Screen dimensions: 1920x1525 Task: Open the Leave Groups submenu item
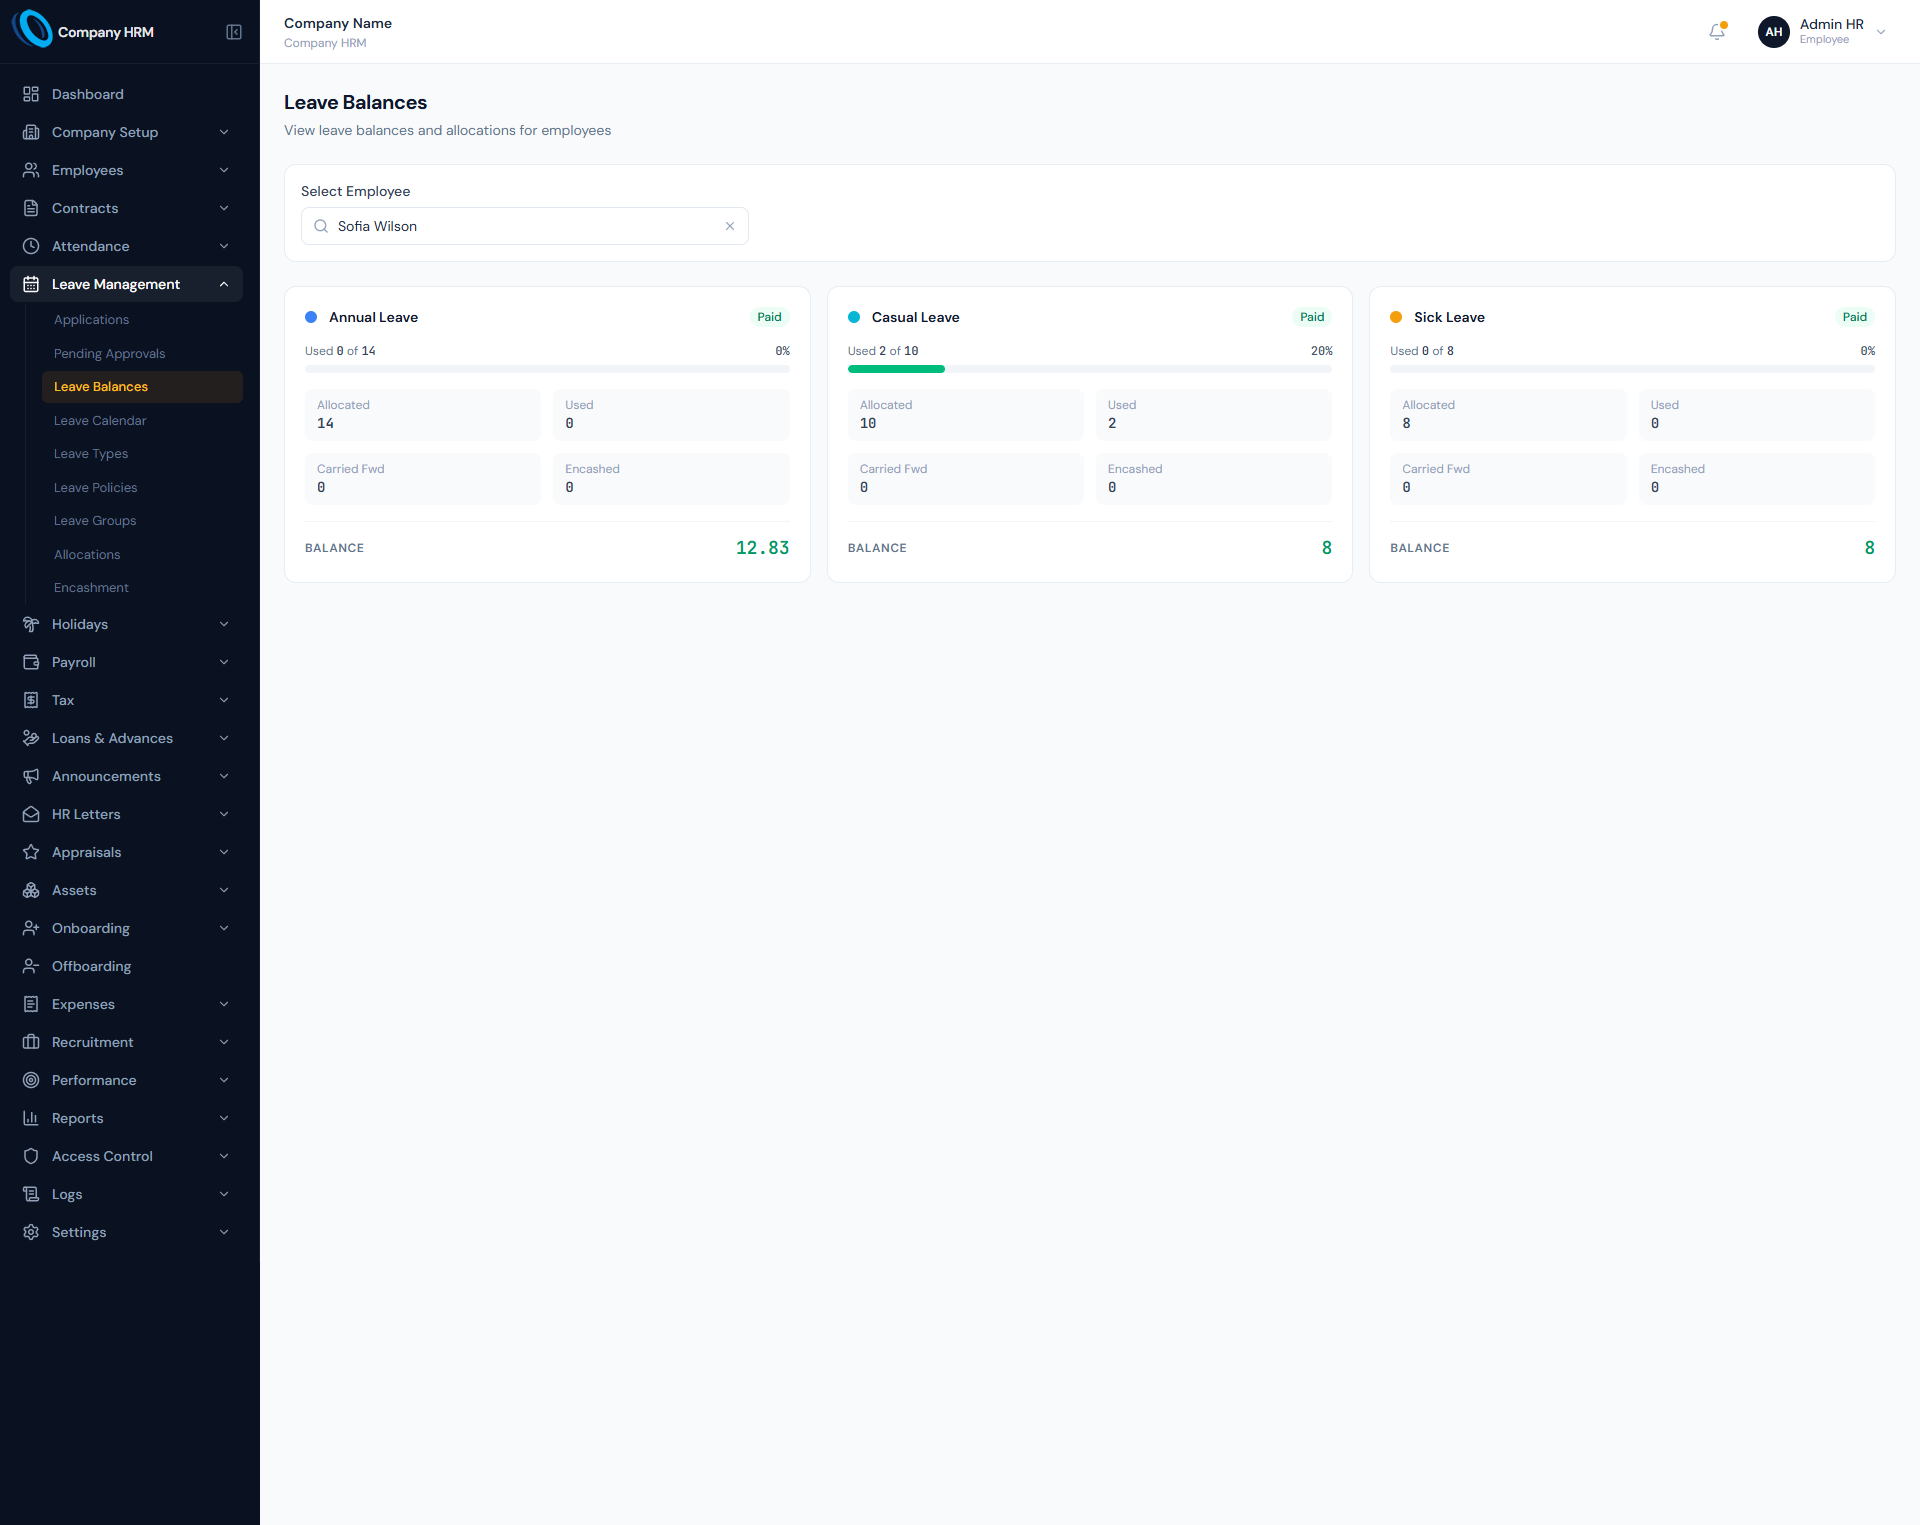pyautogui.click(x=142, y=521)
